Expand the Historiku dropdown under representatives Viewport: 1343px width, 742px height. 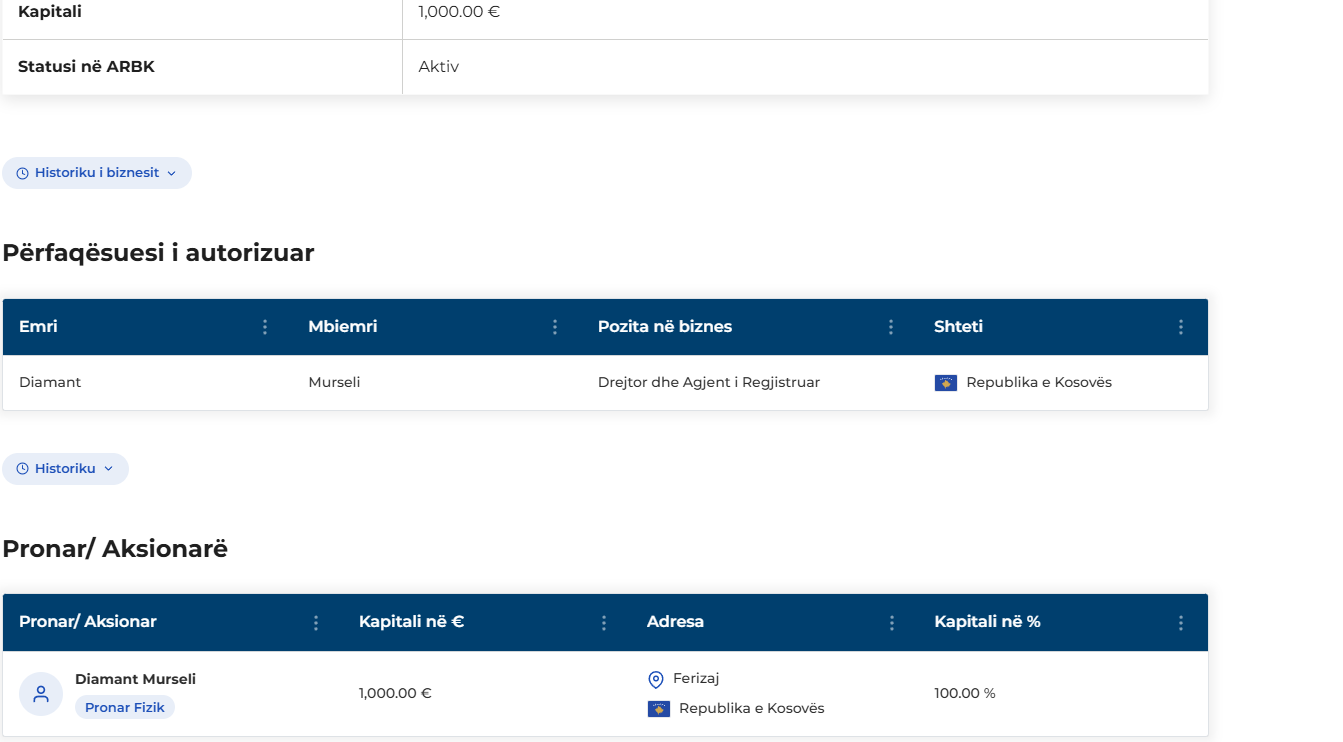pos(65,469)
